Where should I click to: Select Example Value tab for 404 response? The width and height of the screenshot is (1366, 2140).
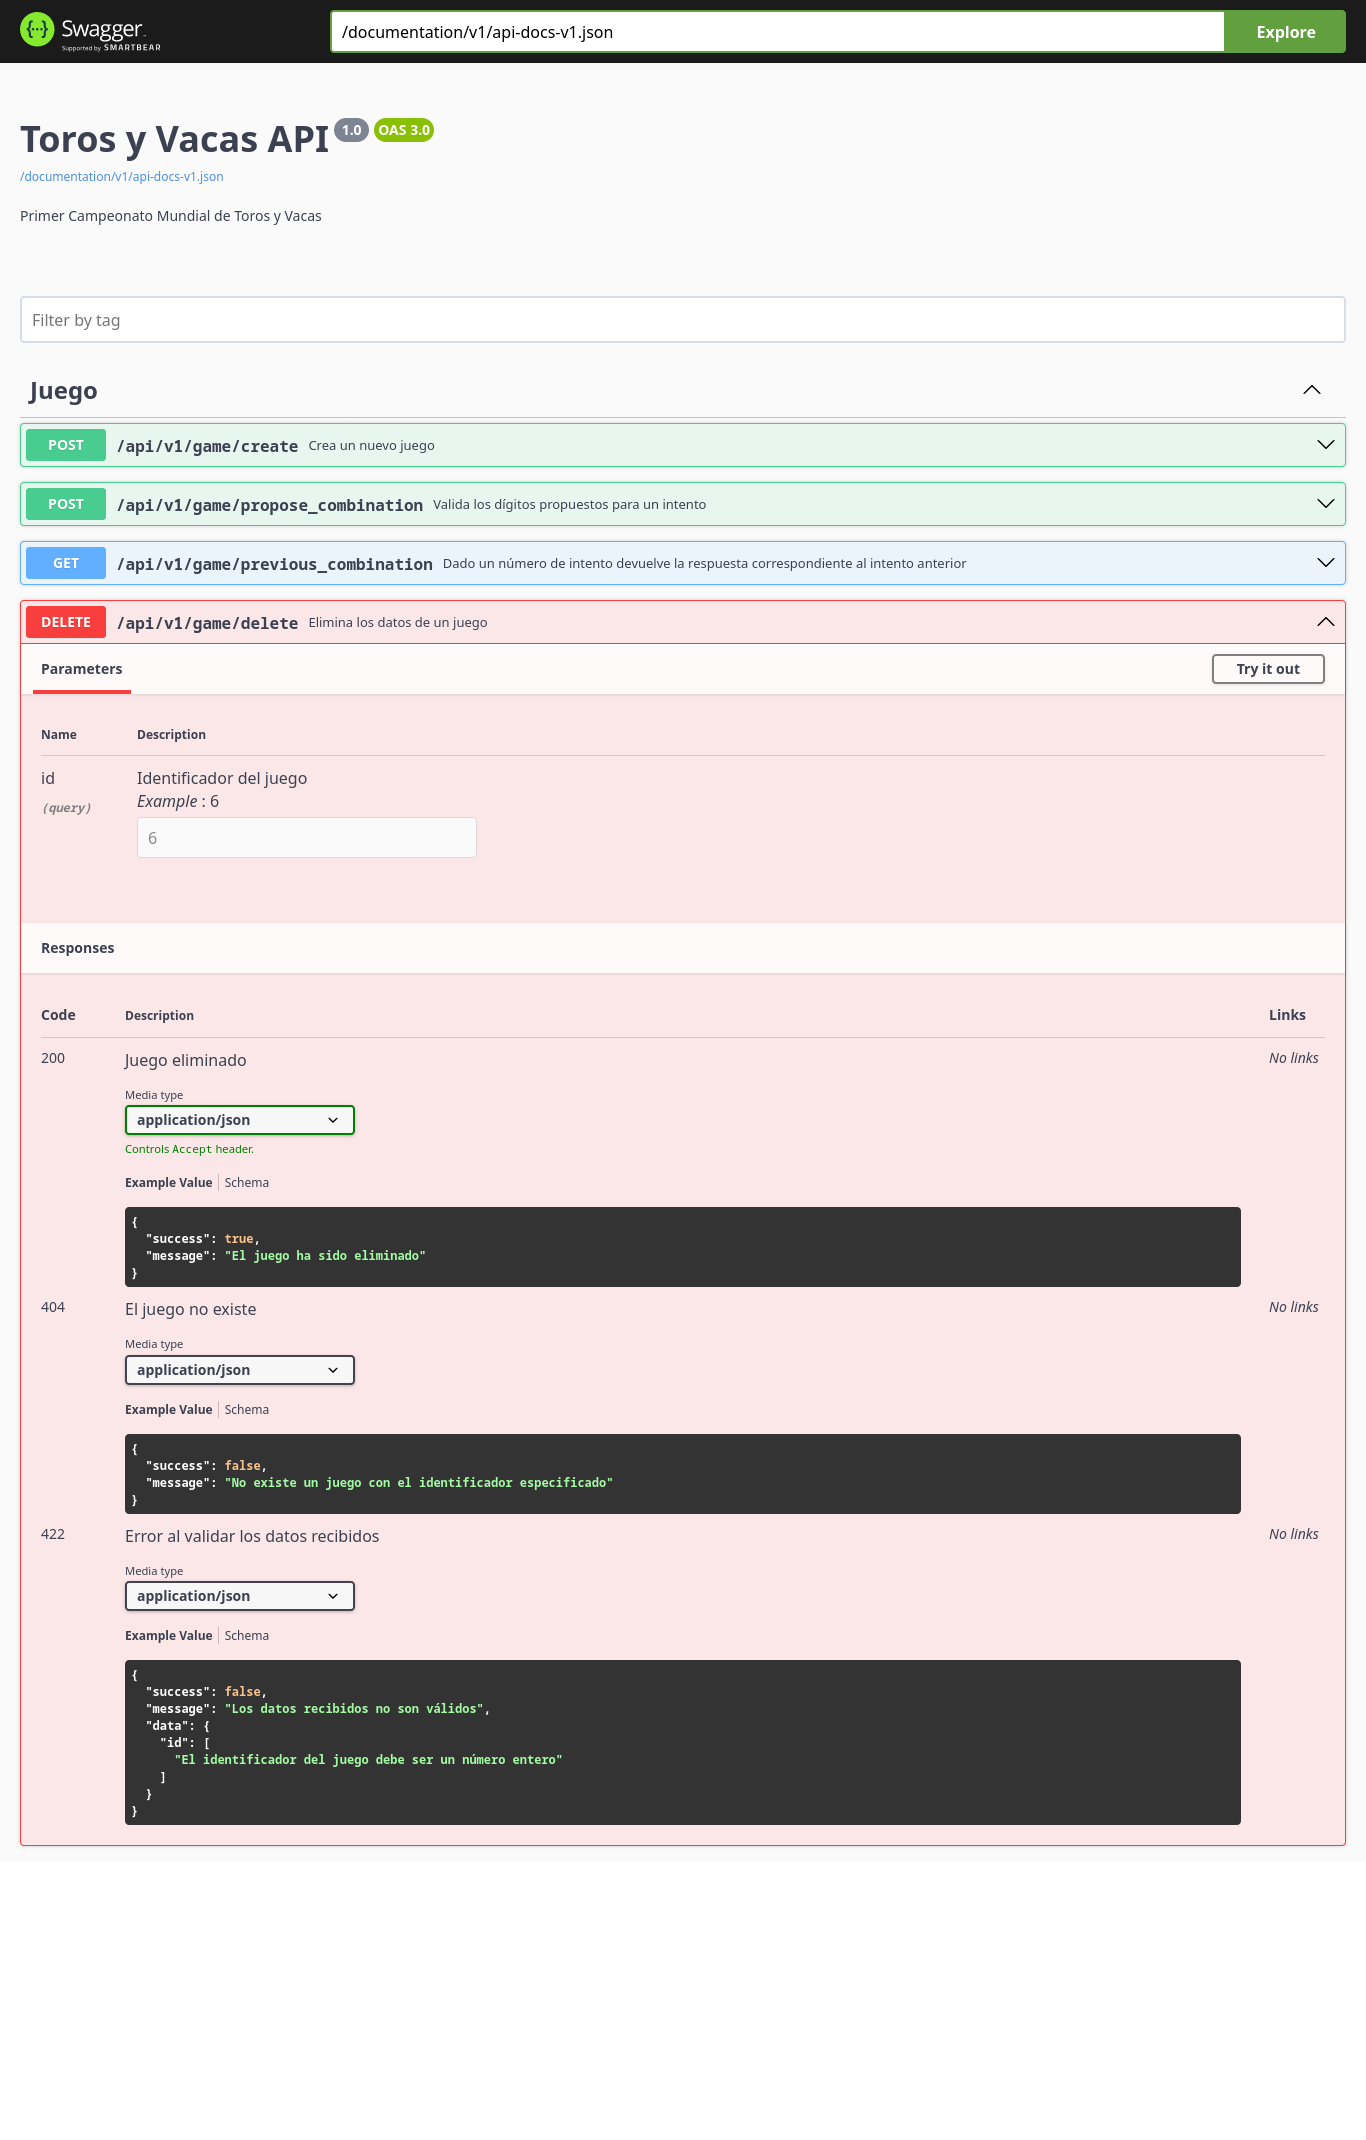[168, 1410]
